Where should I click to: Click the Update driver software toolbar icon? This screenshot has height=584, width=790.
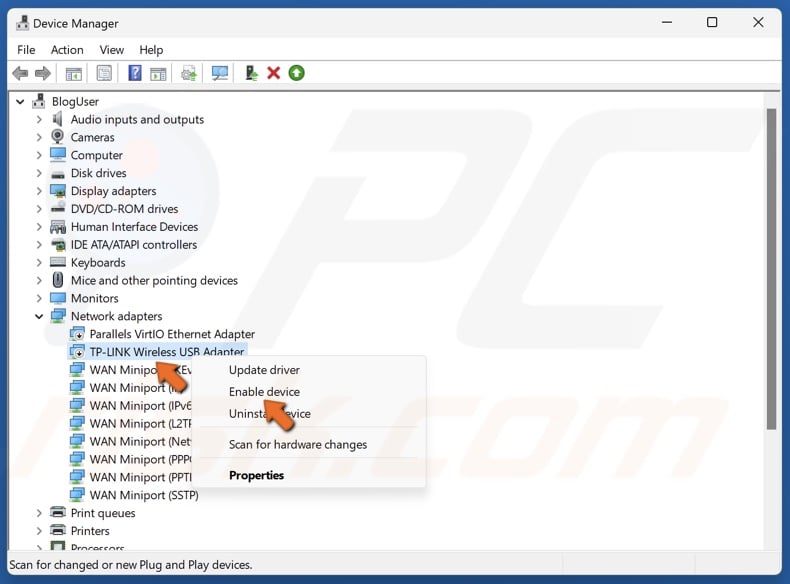(189, 74)
